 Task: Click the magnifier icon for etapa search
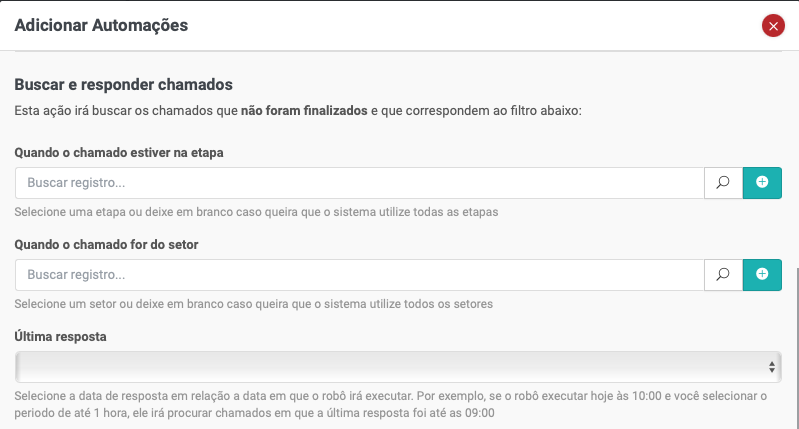coord(723,183)
